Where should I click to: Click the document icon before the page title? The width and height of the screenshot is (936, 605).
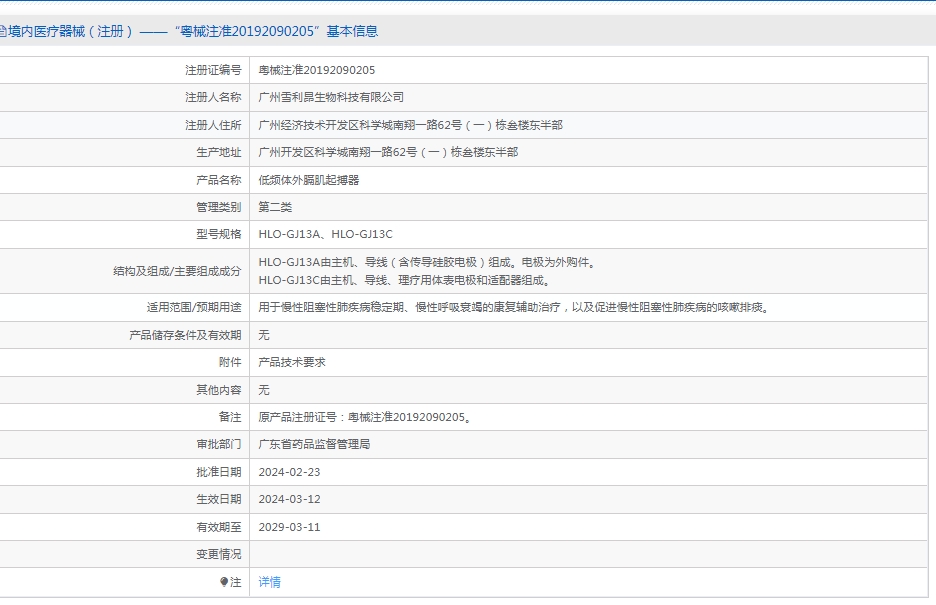pyautogui.click(x=3, y=31)
